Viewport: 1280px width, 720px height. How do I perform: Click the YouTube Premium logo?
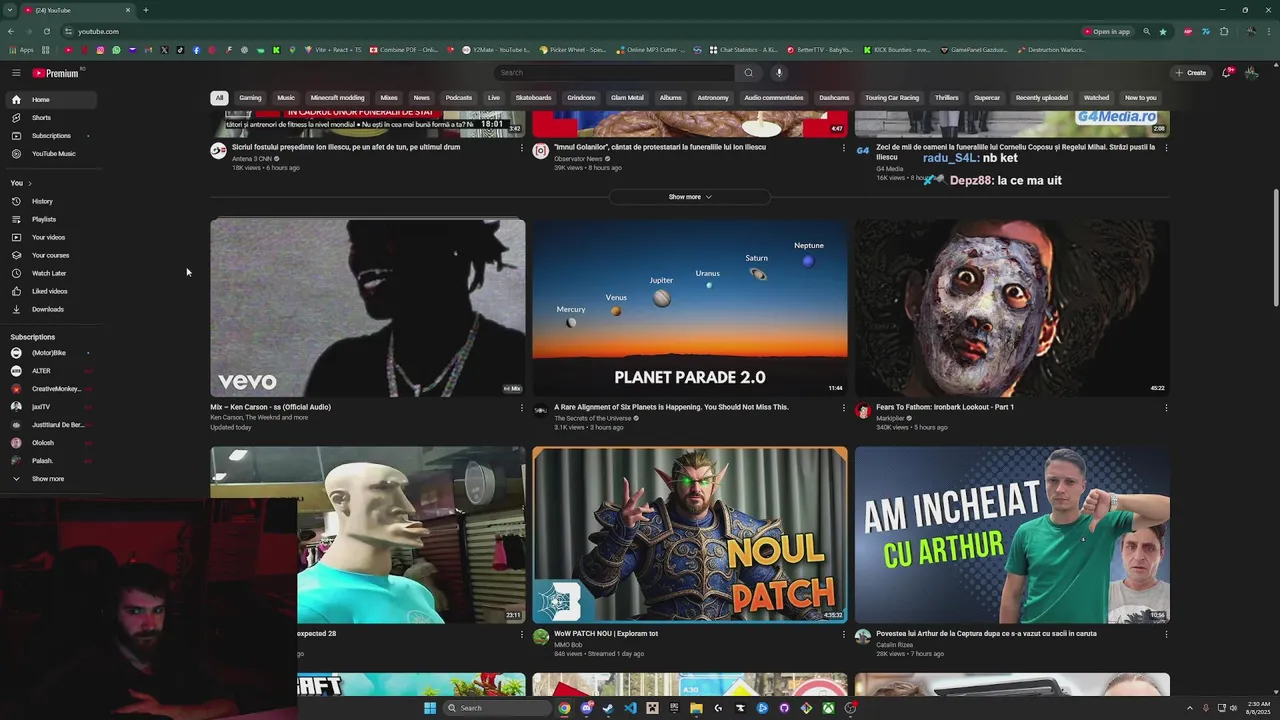[55, 73]
